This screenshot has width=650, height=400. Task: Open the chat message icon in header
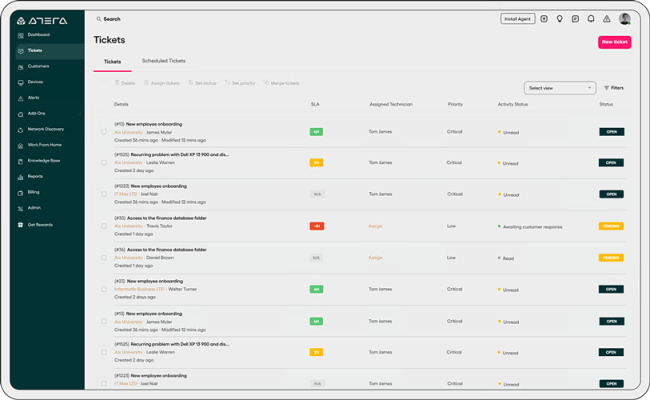pos(575,18)
